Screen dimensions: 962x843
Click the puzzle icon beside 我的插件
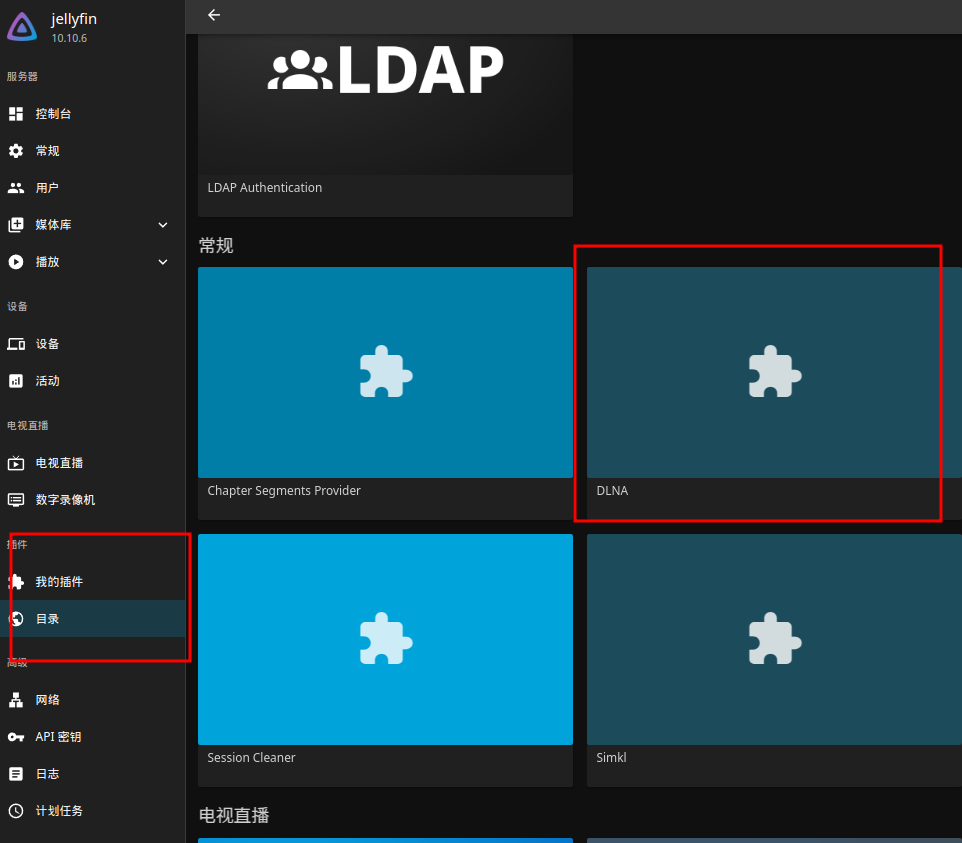[x=17, y=582]
